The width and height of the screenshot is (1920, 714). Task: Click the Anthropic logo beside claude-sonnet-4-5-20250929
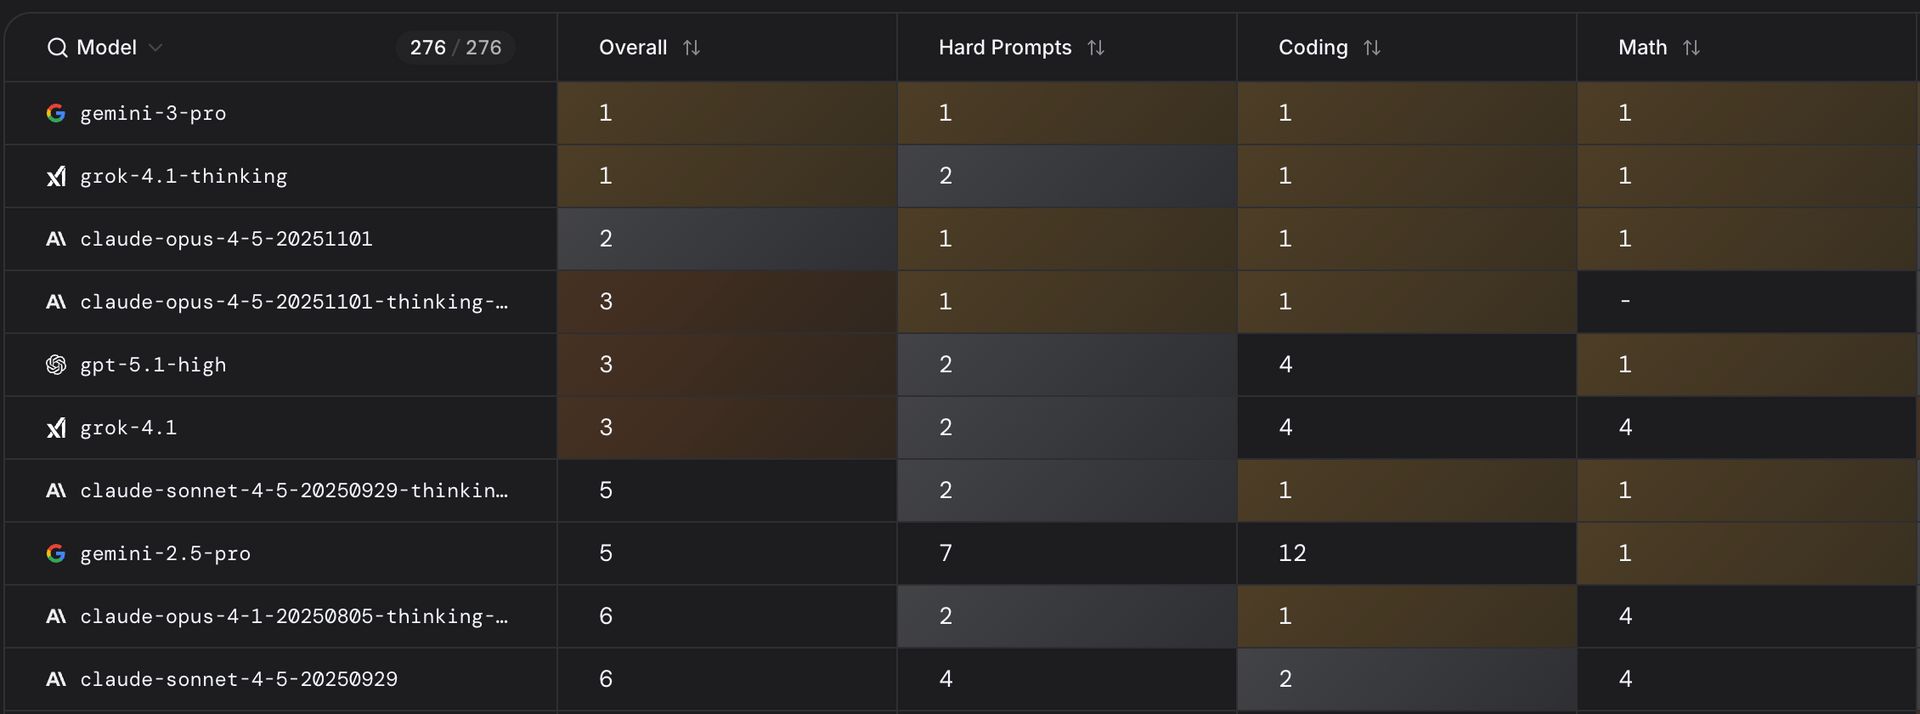tap(56, 679)
